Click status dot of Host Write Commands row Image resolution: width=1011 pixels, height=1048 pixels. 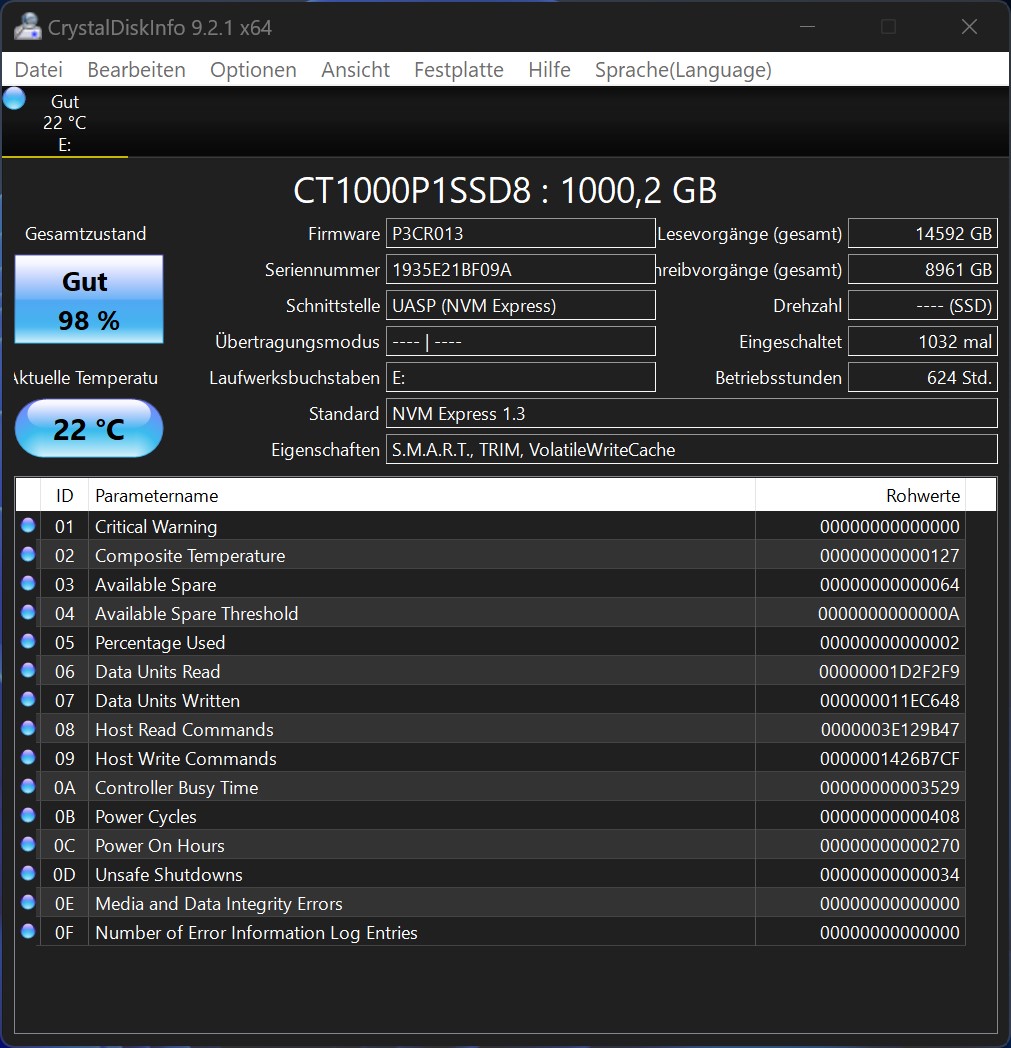pyautogui.click(x=28, y=757)
